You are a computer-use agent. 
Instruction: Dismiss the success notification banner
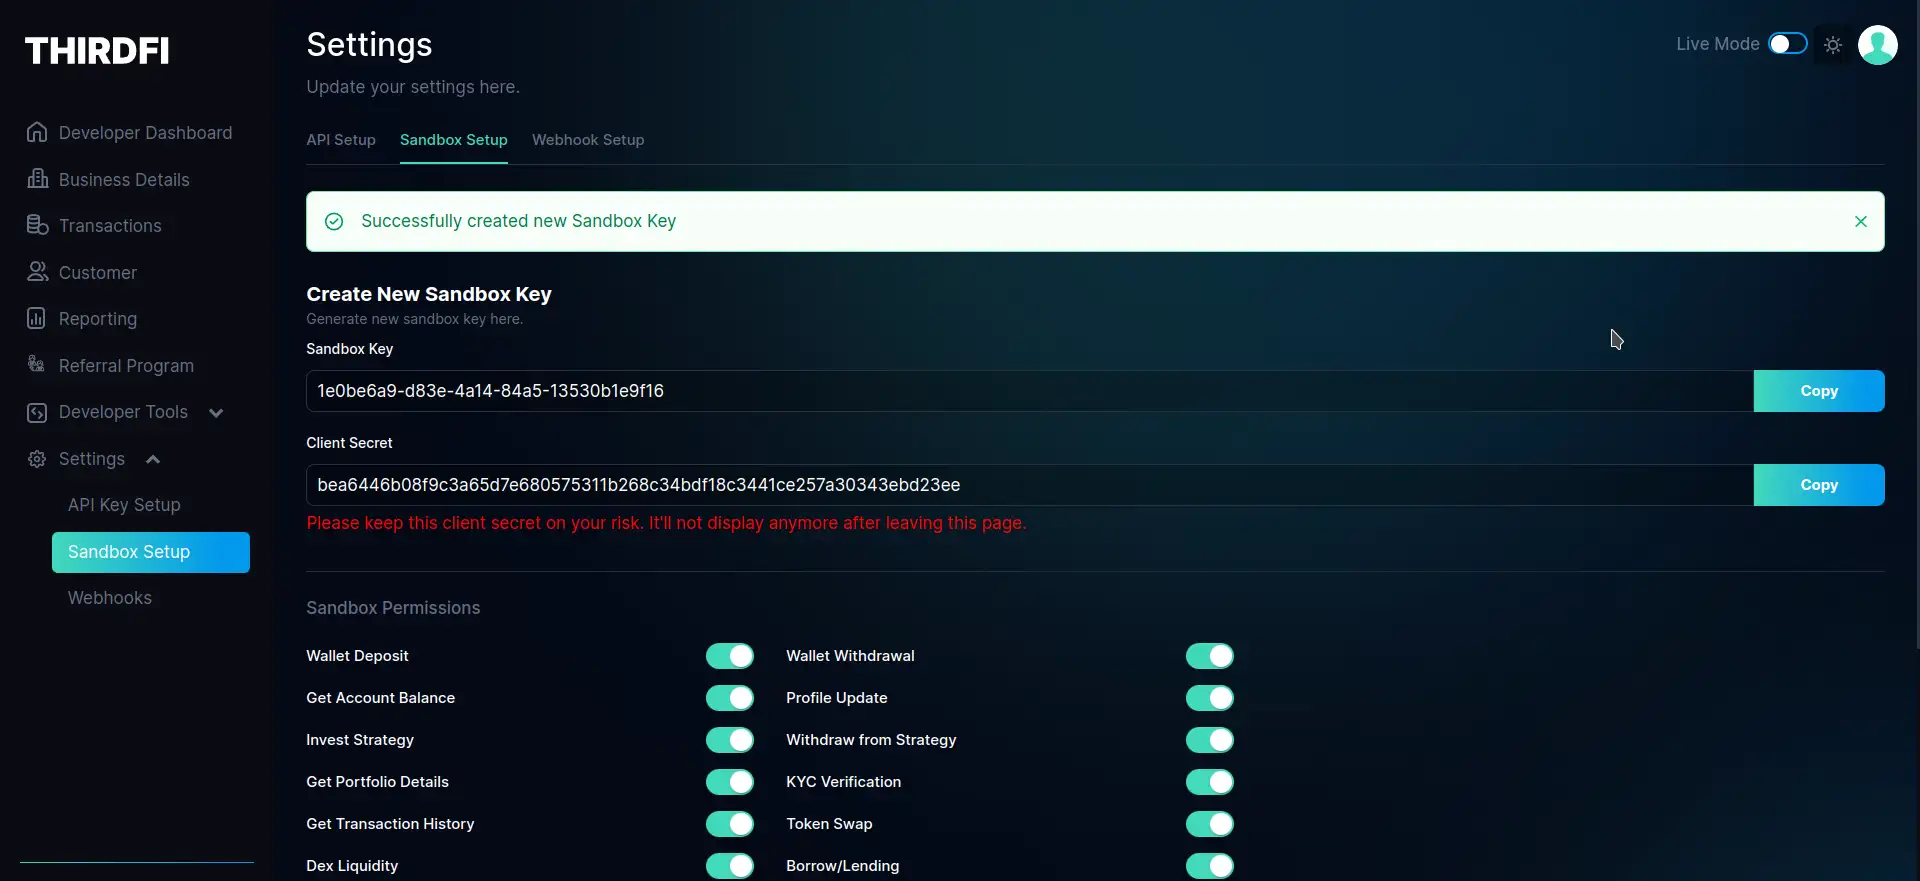point(1860,221)
